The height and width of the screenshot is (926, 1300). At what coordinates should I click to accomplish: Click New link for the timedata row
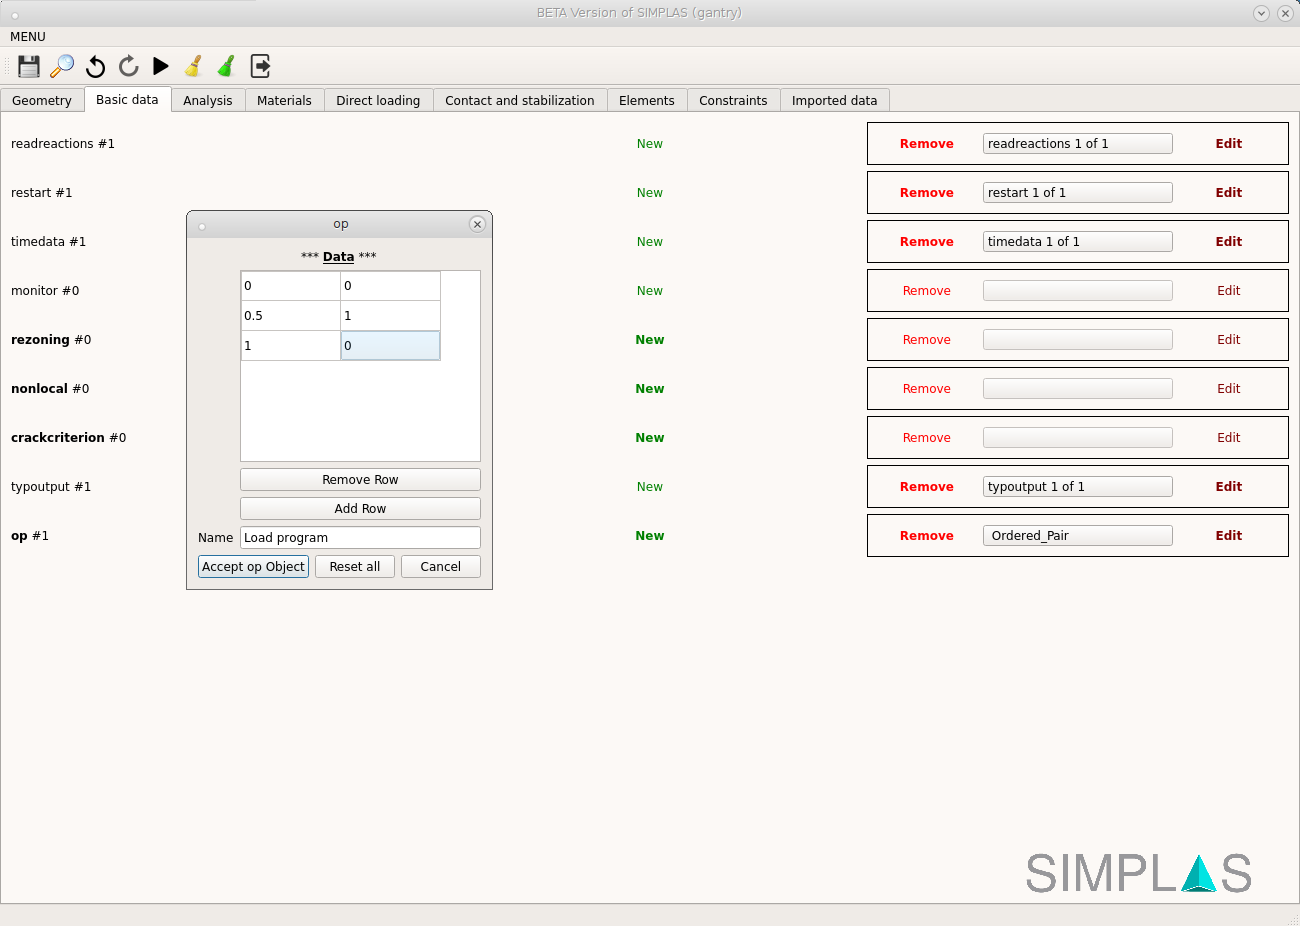pos(649,242)
